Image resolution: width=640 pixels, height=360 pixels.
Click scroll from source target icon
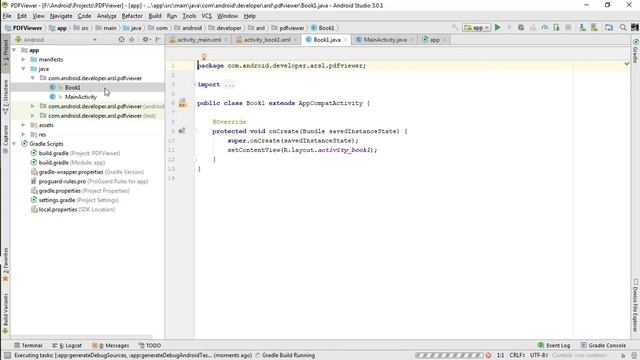121,40
